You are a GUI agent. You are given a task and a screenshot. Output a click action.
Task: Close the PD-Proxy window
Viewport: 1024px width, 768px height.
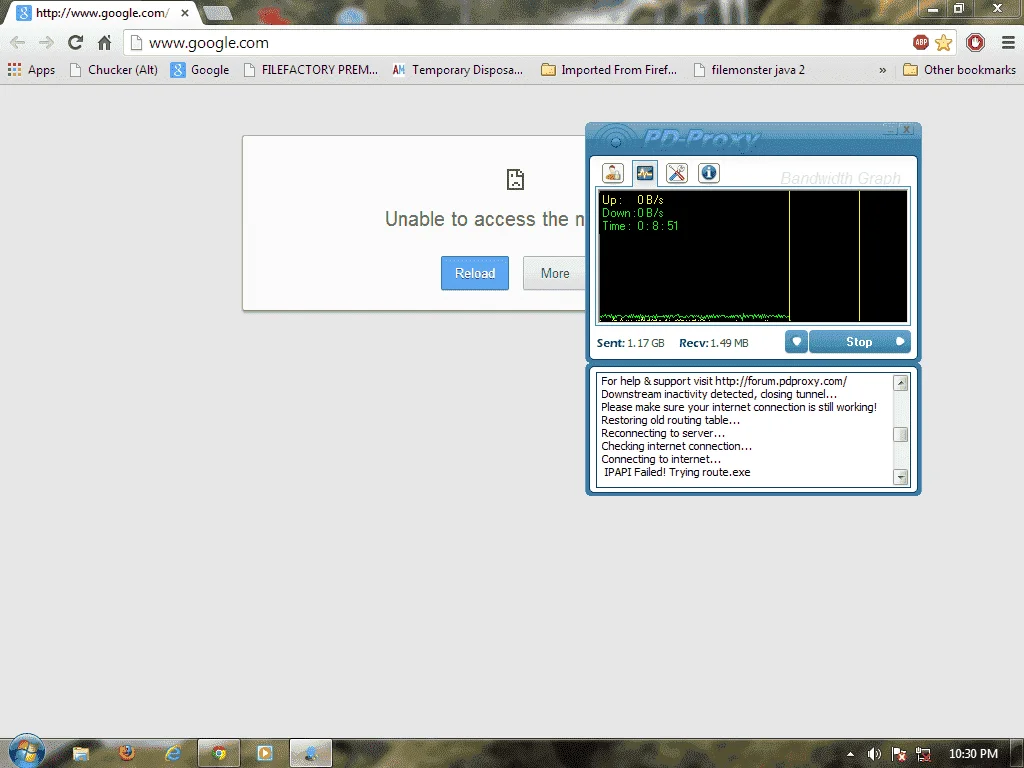[906, 129]
